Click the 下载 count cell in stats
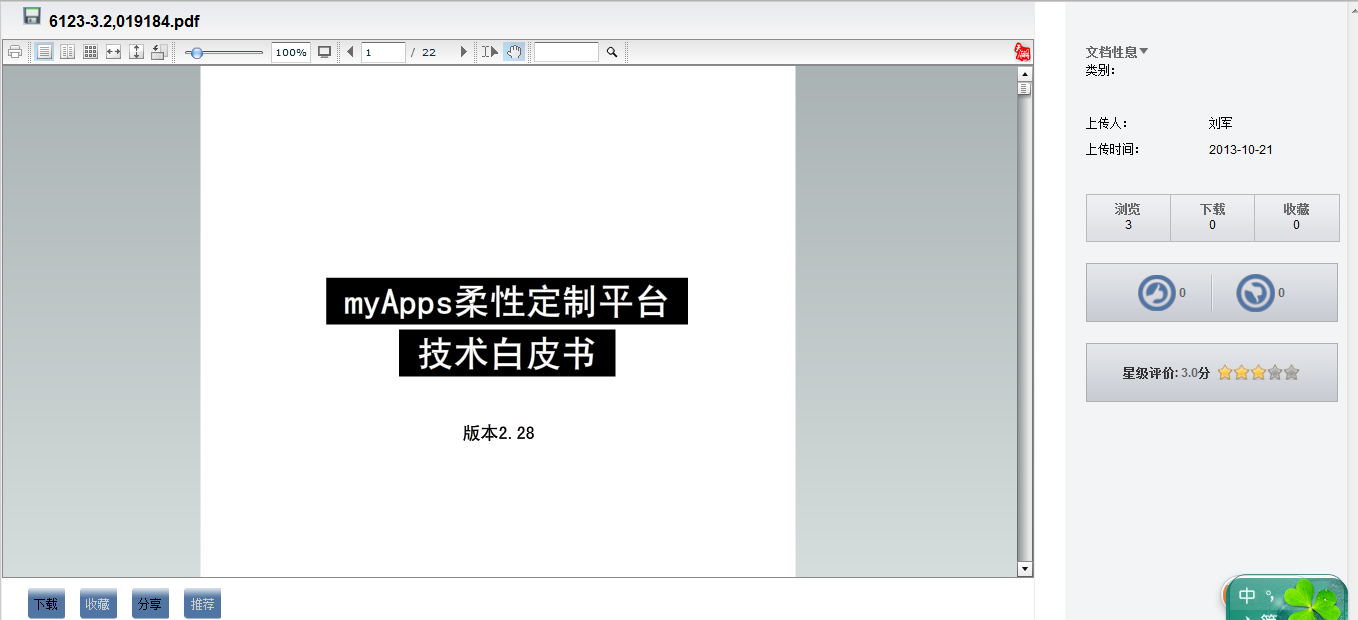Screen dimensions: 1358x620 click(1212, 217)
